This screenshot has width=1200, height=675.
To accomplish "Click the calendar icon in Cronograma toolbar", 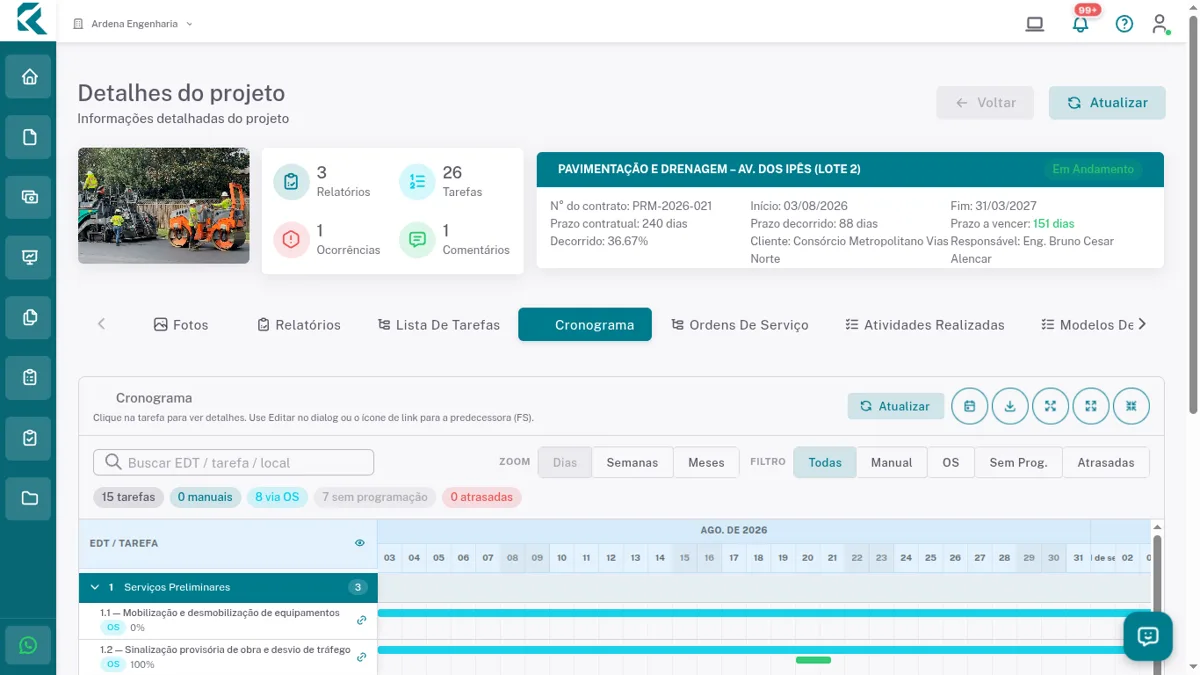I will click(x=970, y=406).
